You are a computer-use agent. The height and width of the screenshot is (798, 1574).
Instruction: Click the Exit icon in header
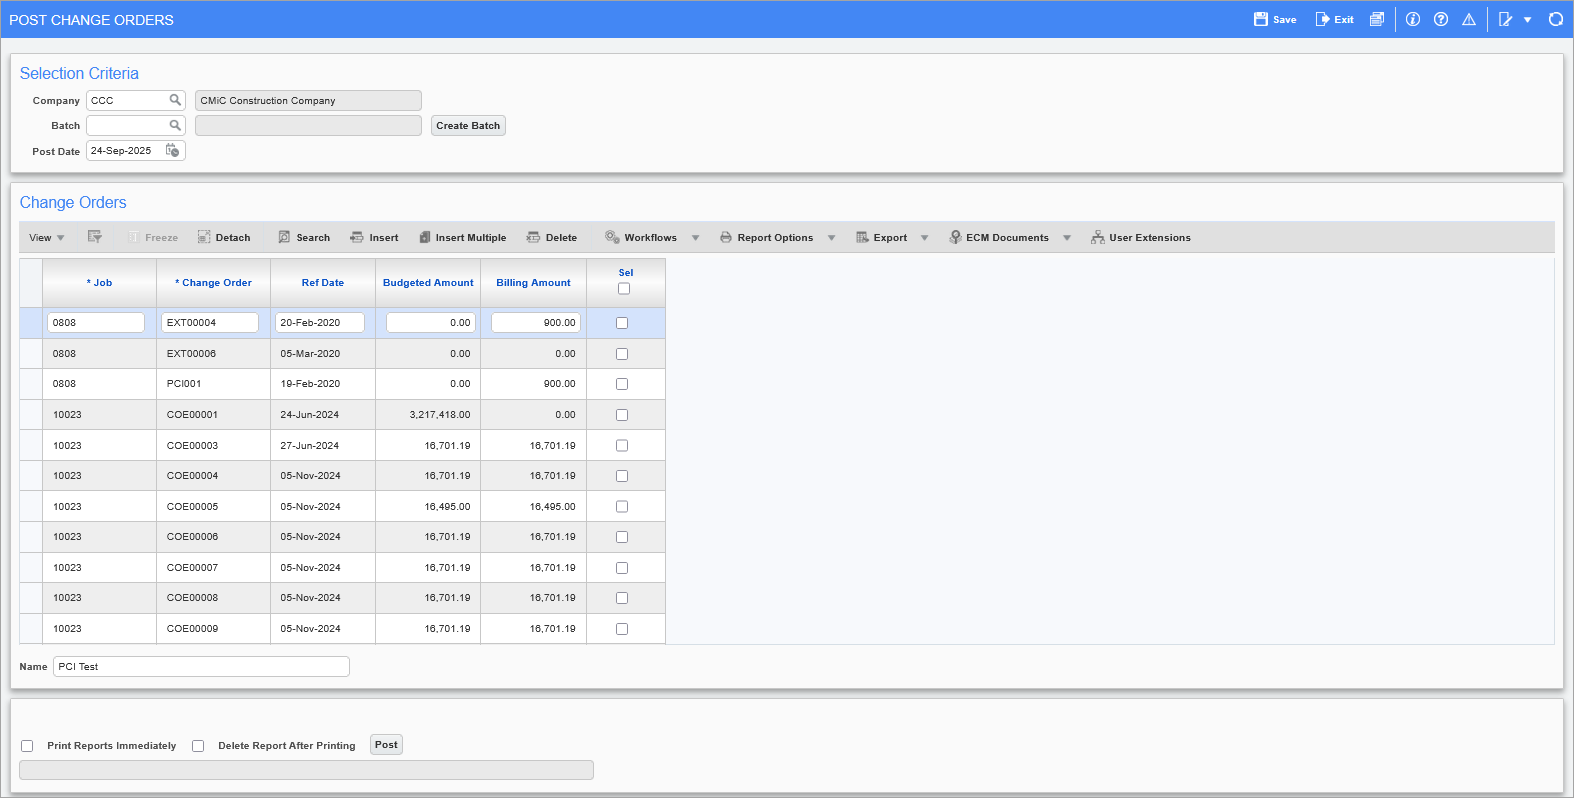(x=1322, y=19)
